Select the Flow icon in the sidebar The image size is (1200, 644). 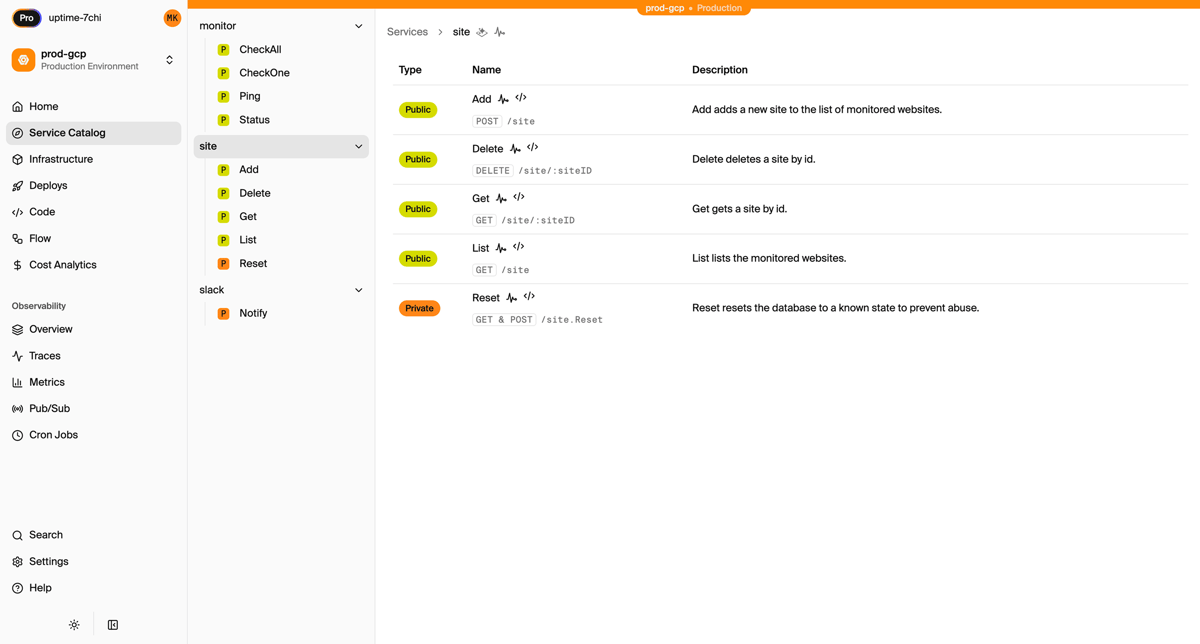[17, 238]
